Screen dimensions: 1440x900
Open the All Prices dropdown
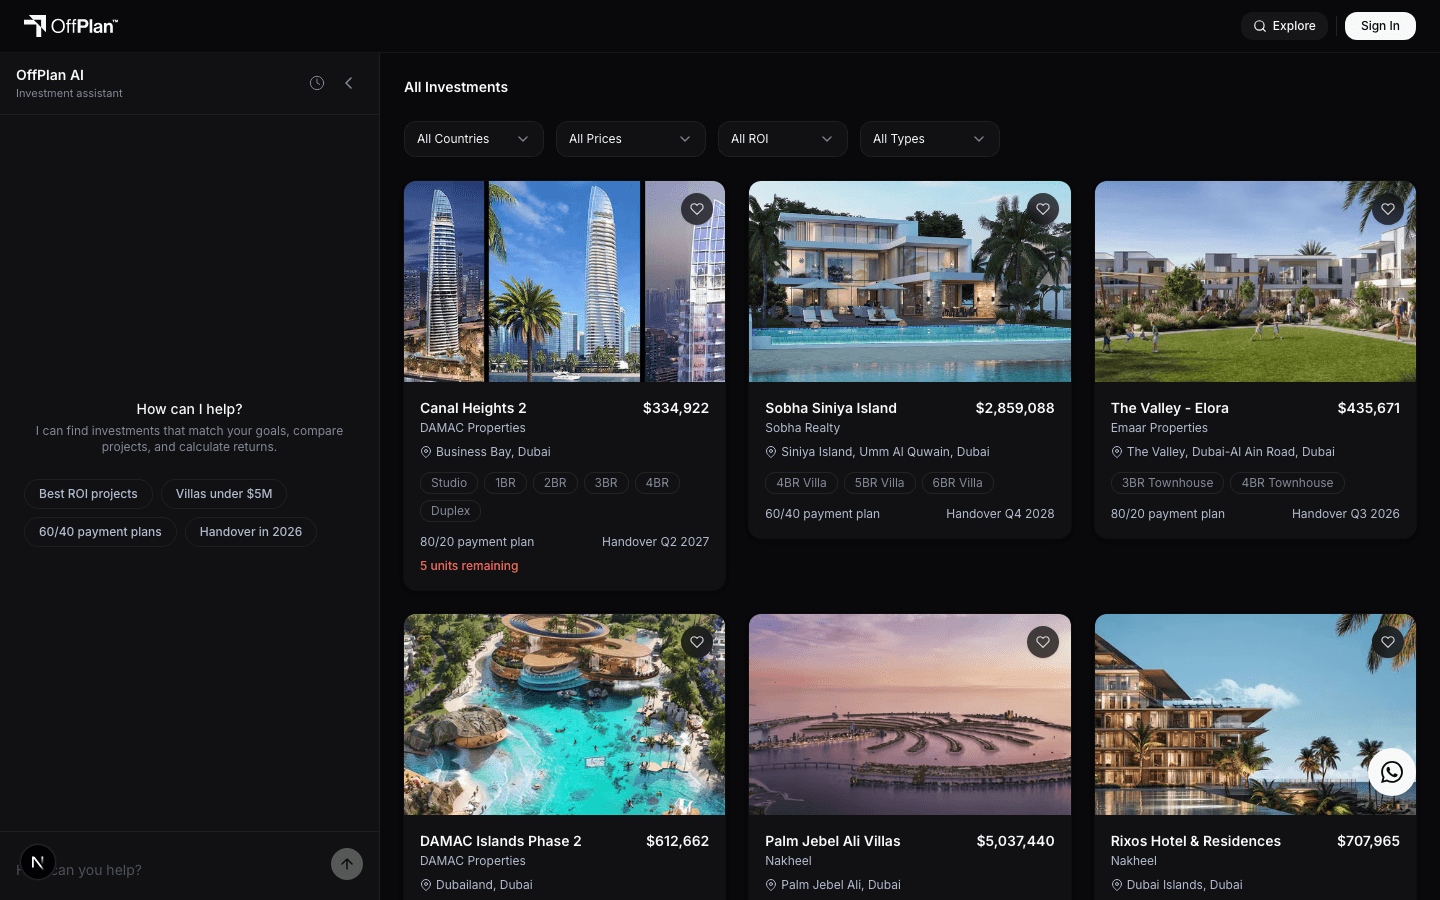631,139
